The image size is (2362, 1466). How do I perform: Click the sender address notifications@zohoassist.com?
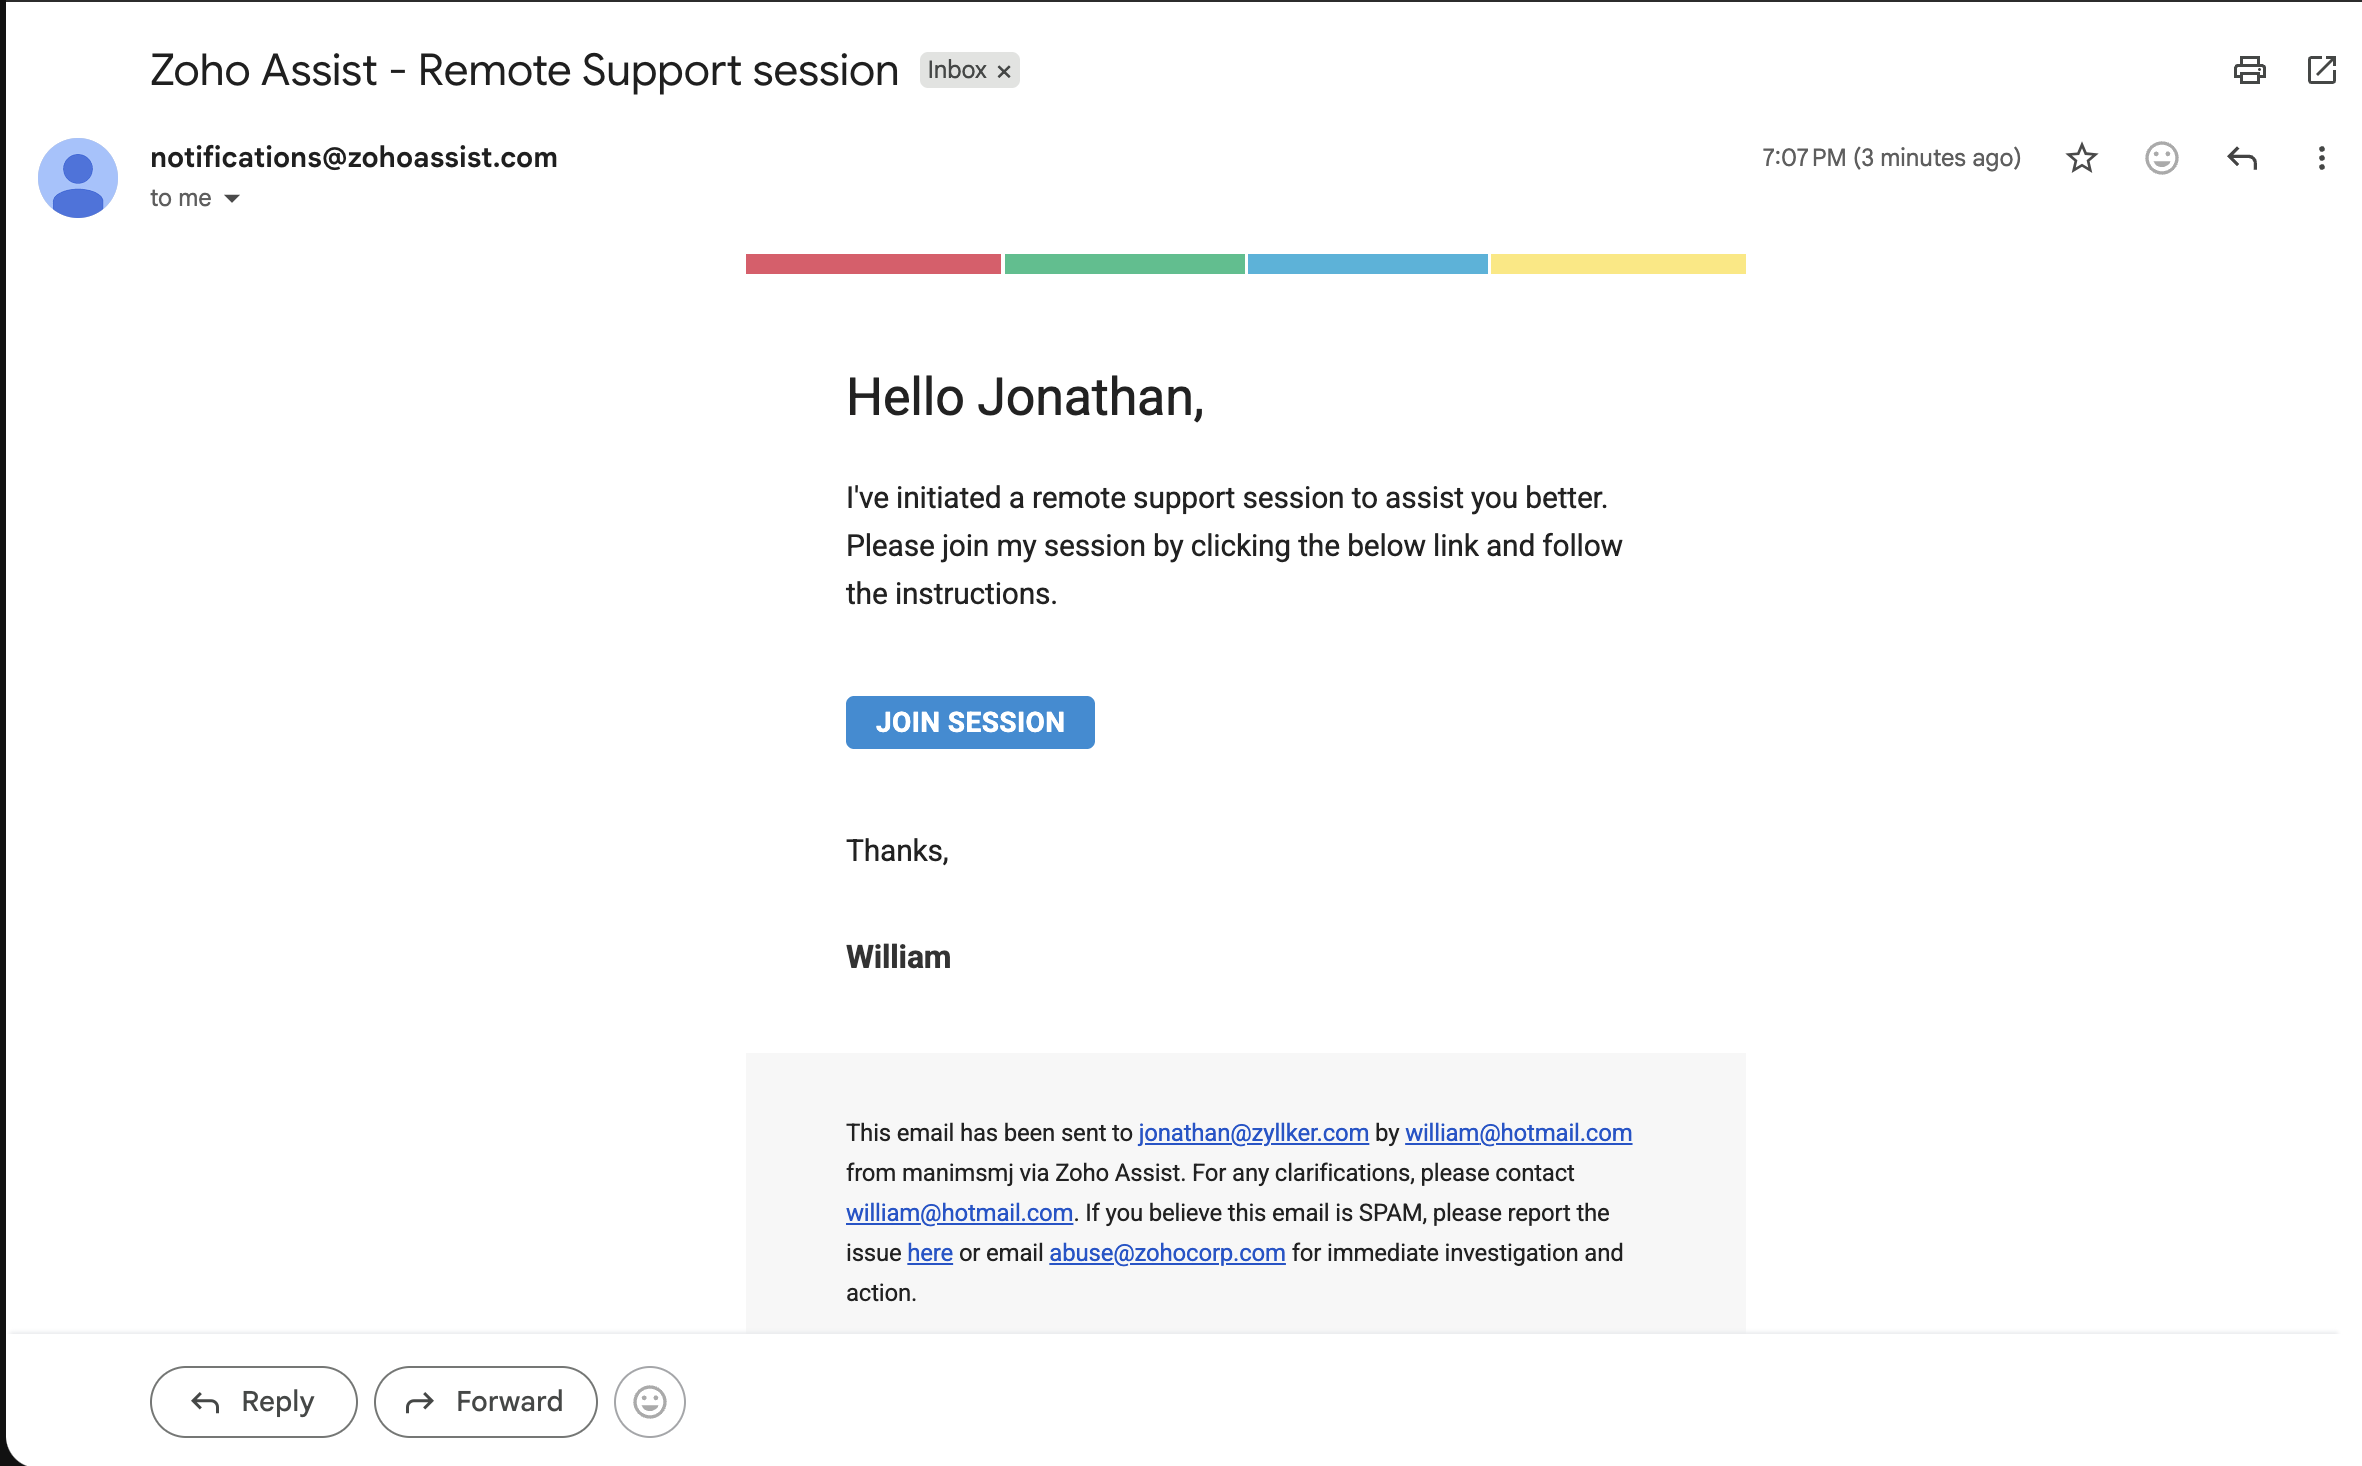click(353, 157)
